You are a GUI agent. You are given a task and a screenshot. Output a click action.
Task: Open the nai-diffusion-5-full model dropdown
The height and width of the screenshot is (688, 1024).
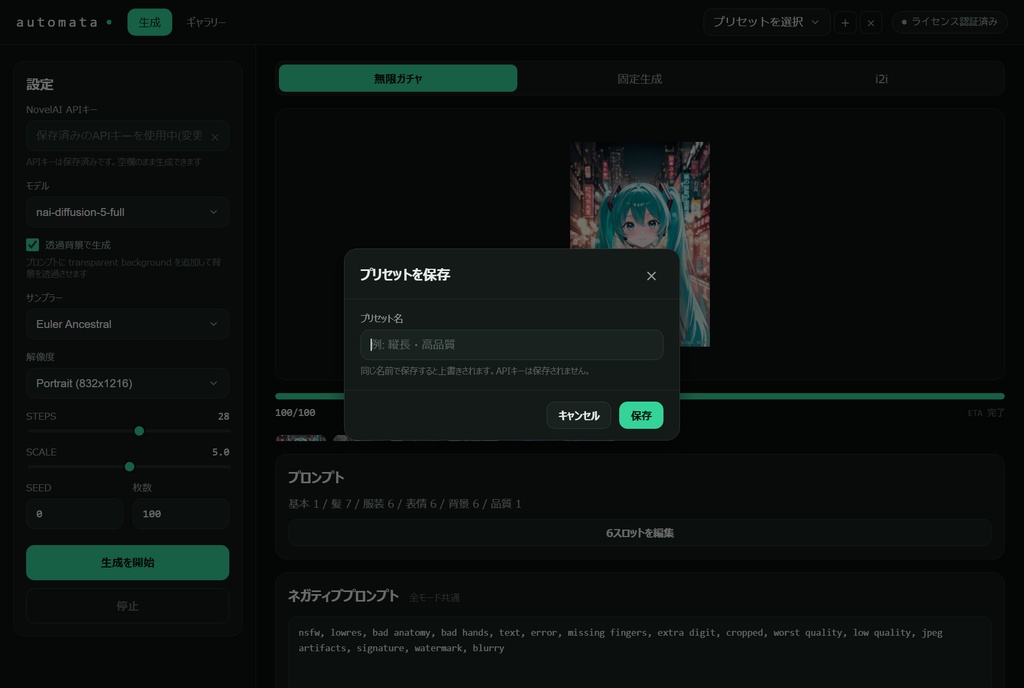127,212
